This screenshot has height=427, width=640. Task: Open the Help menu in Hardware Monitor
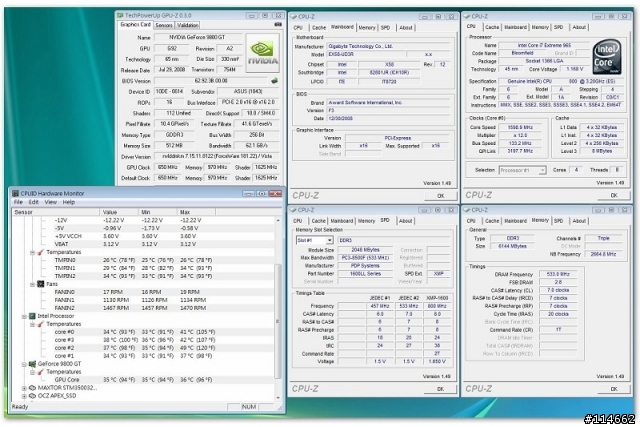[69, 202]
